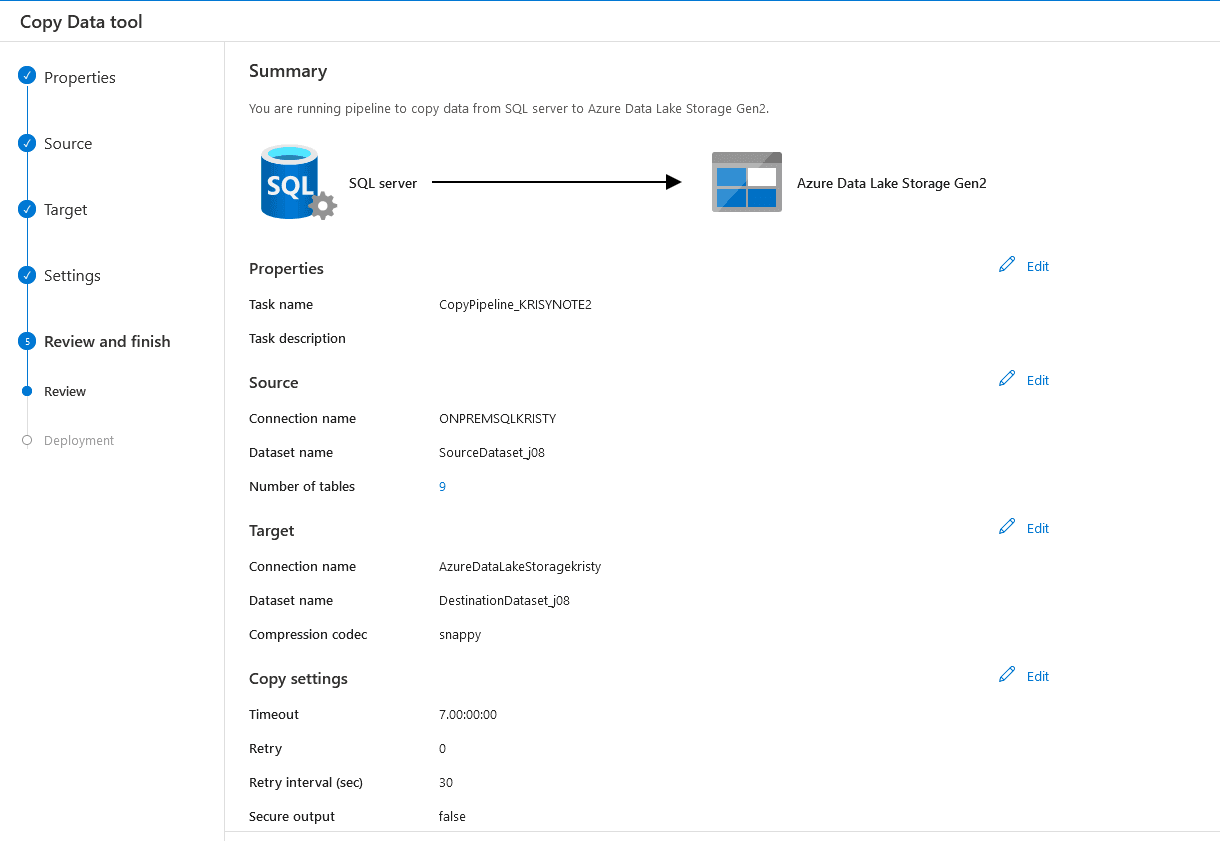Select the Review sub-step
Viewport: 1220px width, 841px height.
click(x=65, y=392)
